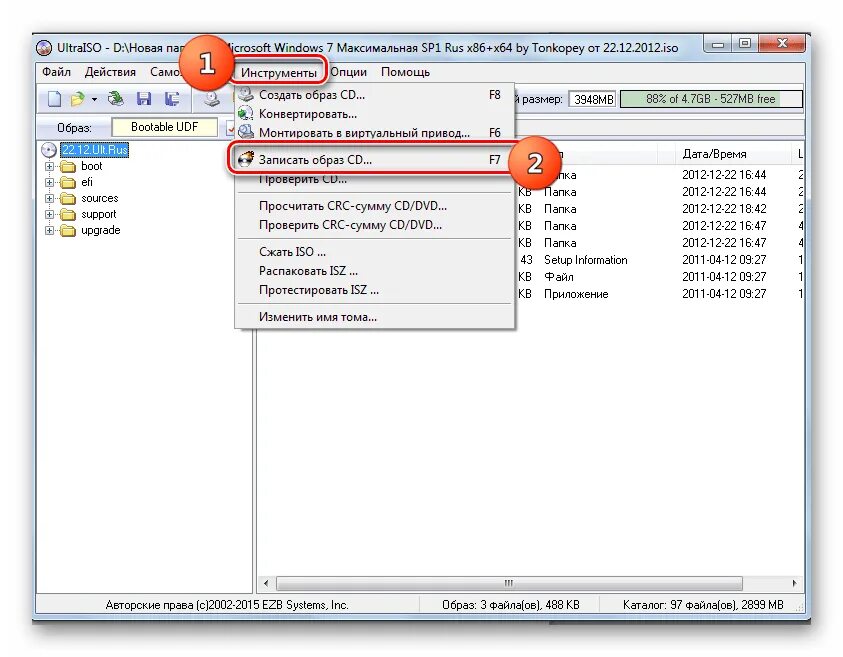Click the date 2012-12-22 18:42
Viewport: 843px width, 657px height.
tap(724, 209)
